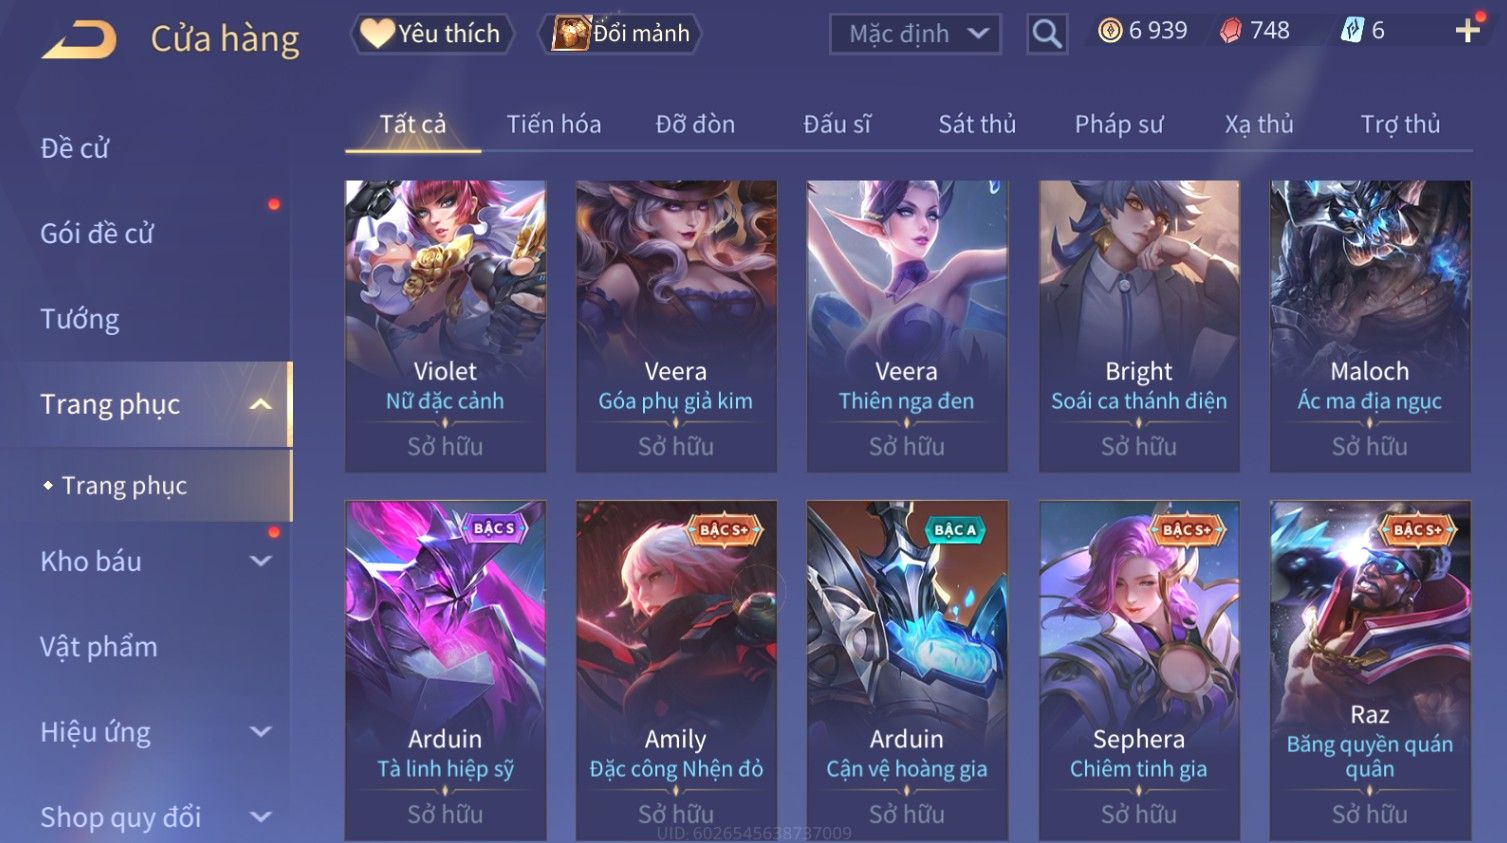Click the plus icon to add currency
The image size is (1507, 843).
[x=1468, y=31]
